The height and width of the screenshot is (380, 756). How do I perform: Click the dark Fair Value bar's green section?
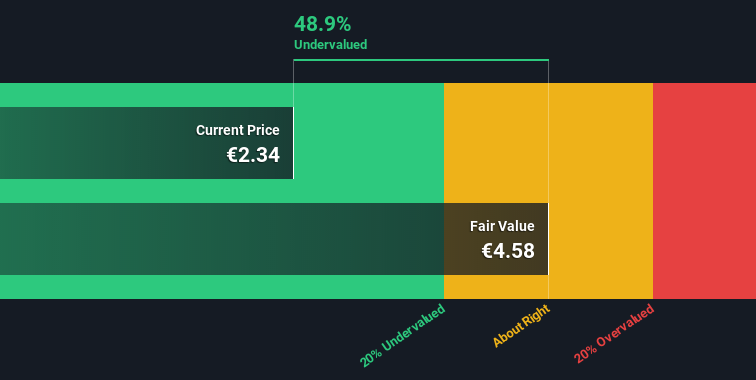pos(222,239)
